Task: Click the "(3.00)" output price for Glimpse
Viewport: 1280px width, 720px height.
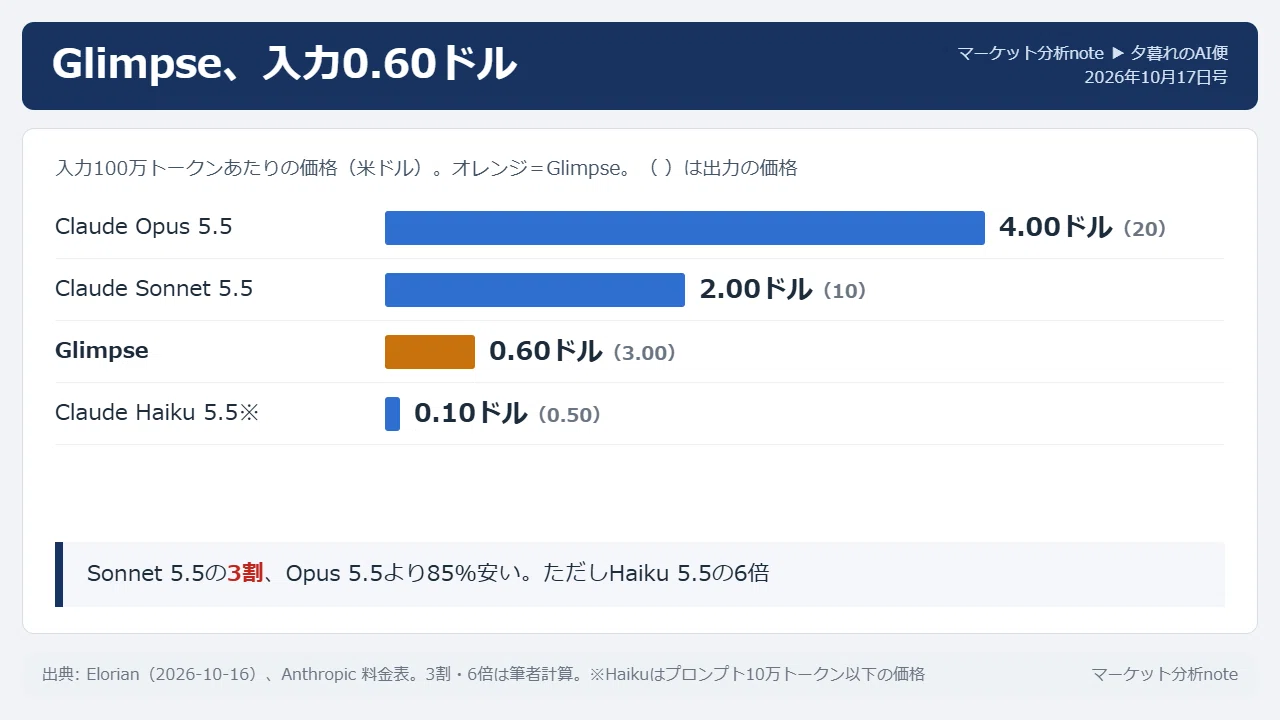Action: pos(644,353)
